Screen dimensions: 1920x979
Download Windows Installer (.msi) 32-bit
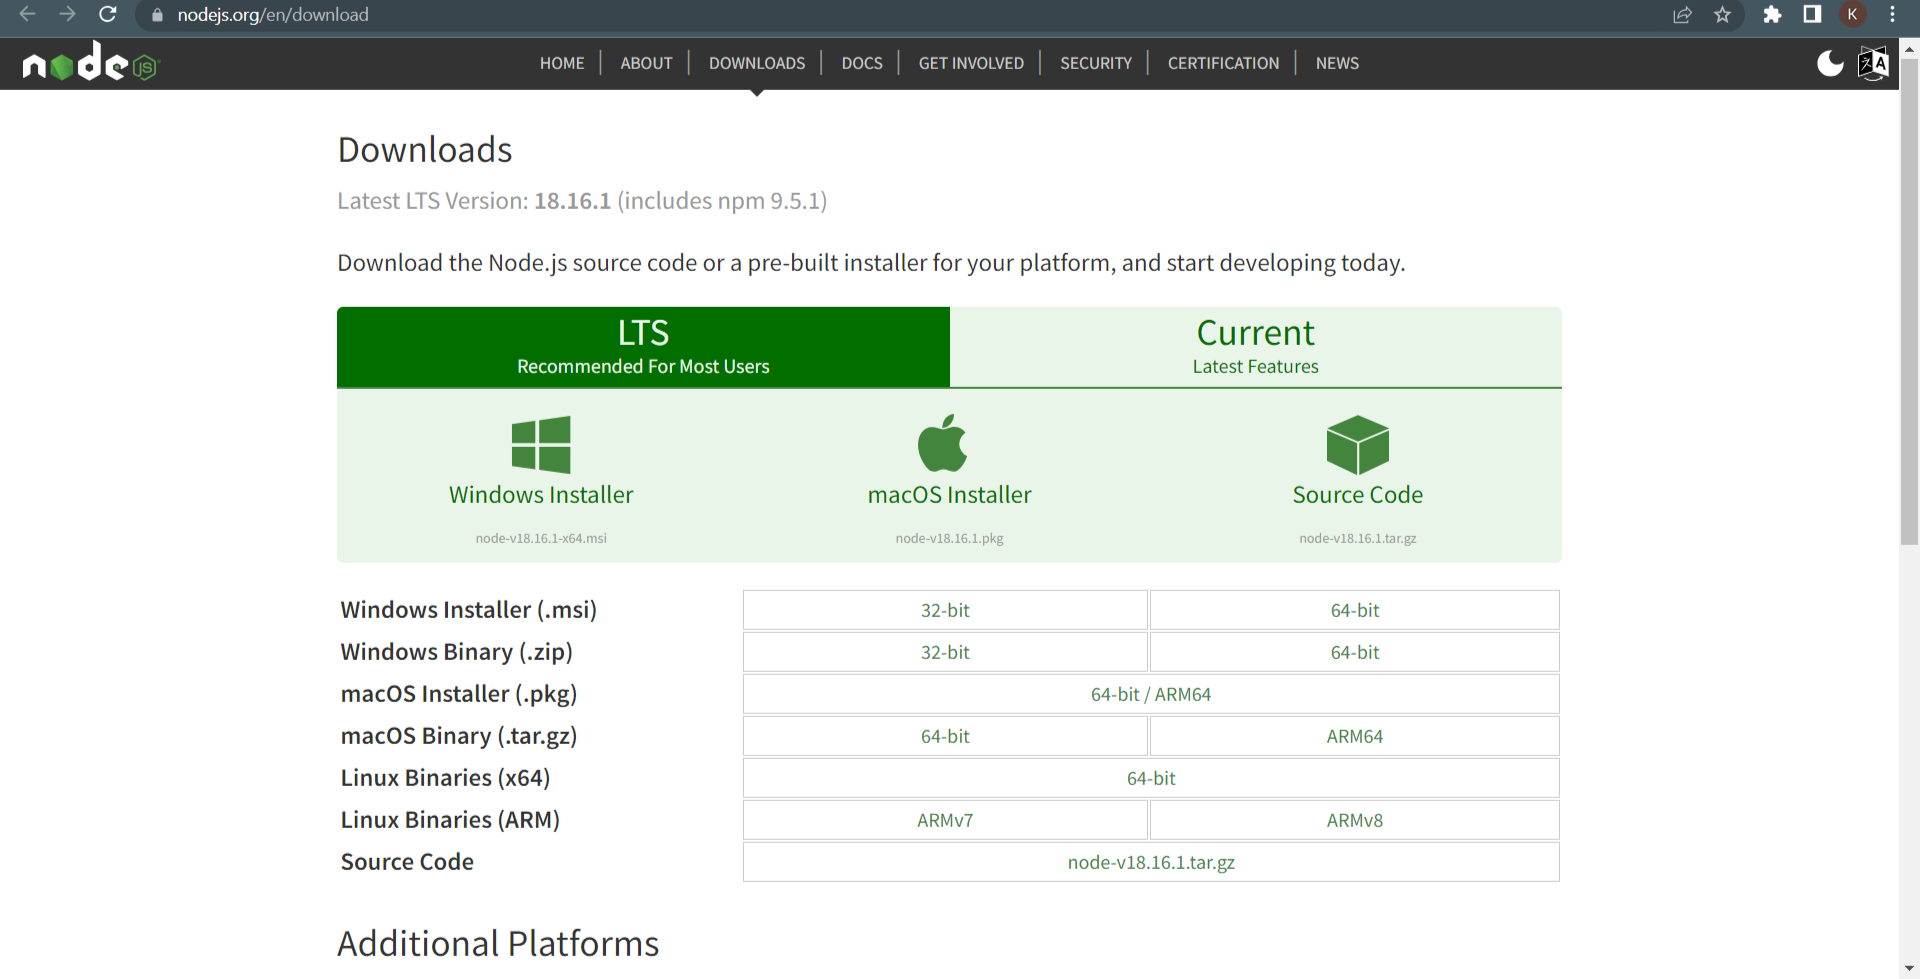[945, 610]
